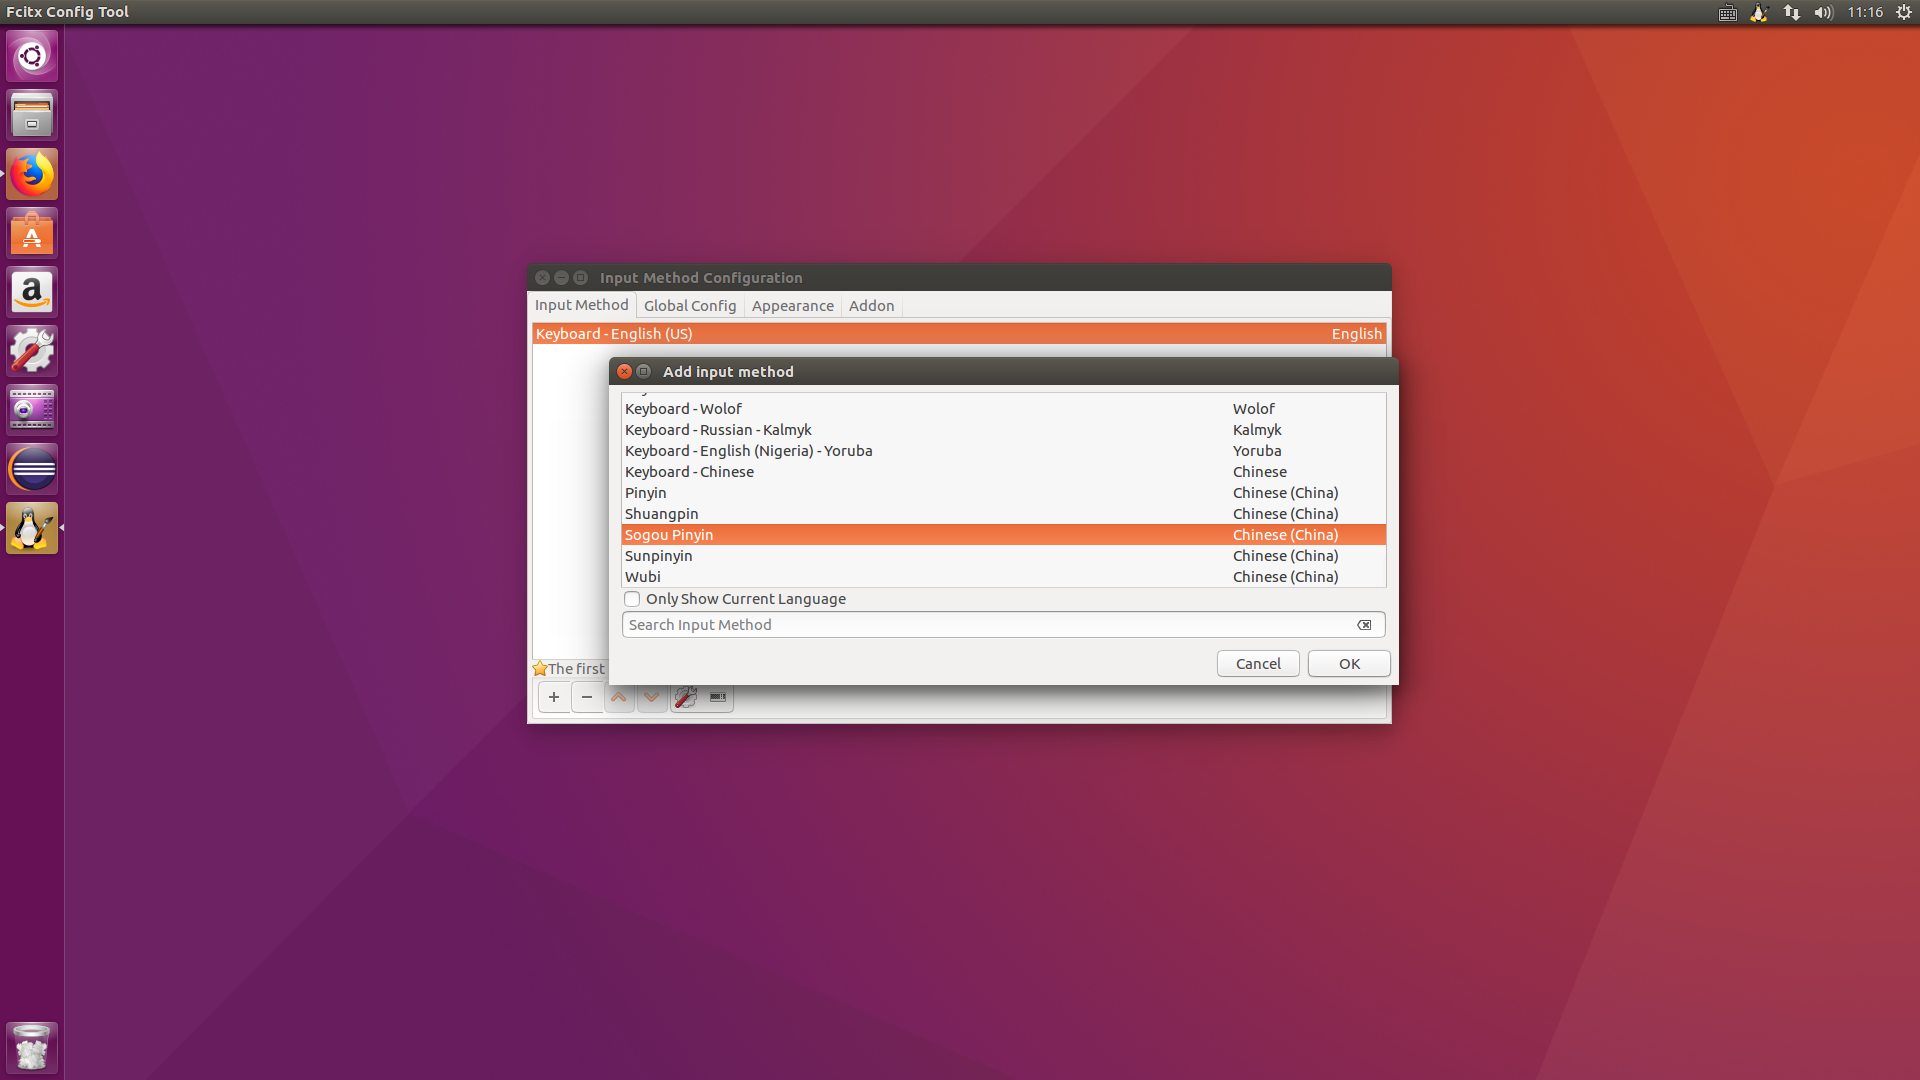Click the remove input method minus icon
1920x1080 pixels.
click(x=587, y=697)
